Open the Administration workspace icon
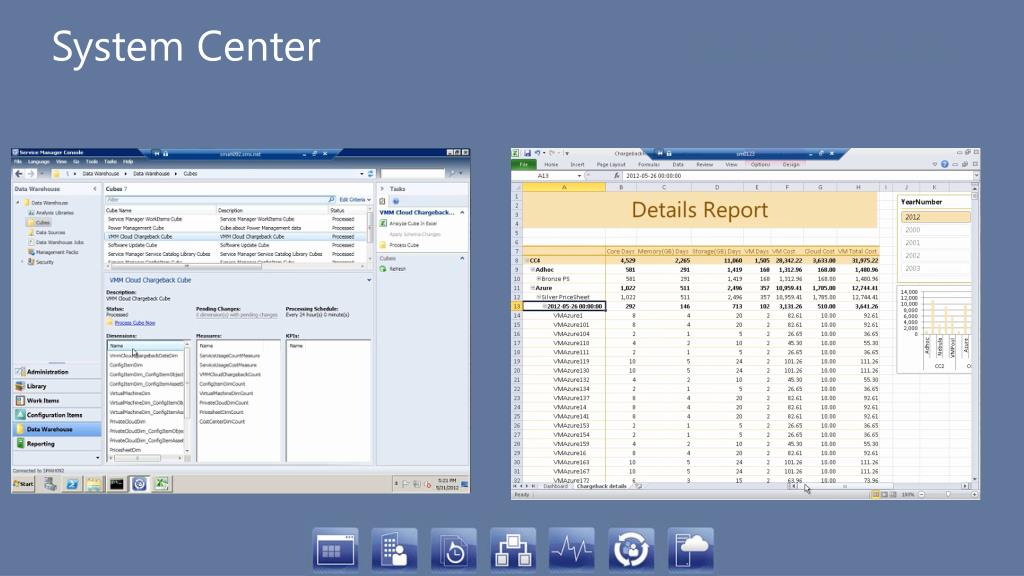 tap(20, 372)
